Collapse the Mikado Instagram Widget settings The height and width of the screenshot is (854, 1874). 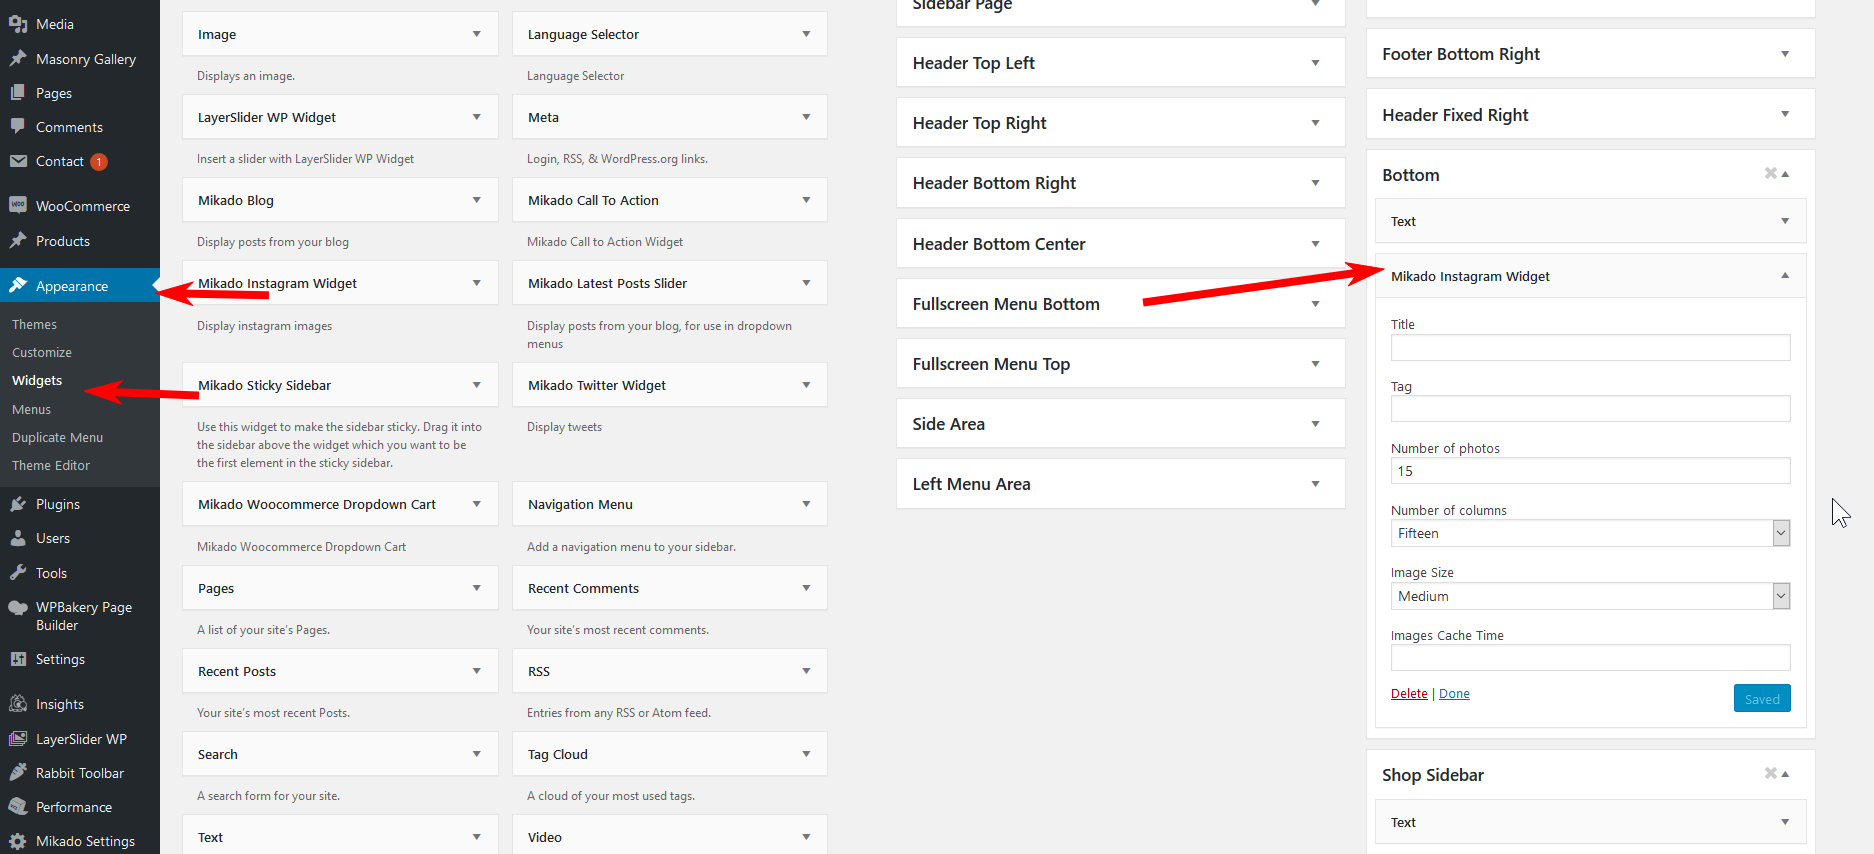click(x=1785, y=276)
